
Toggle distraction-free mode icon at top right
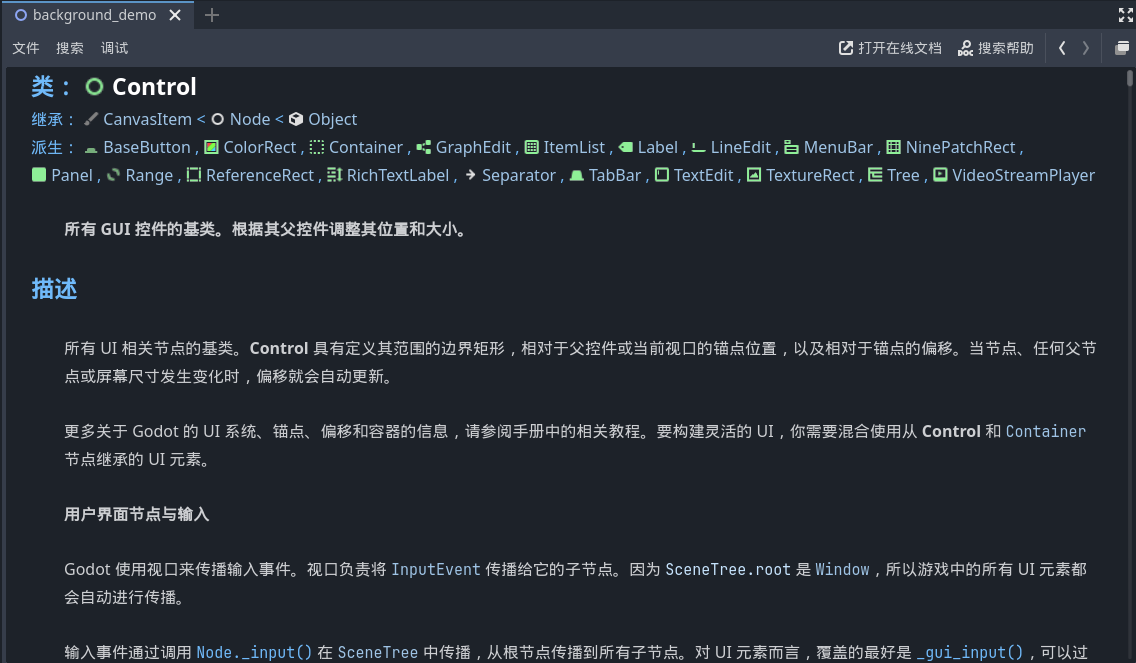[x=1125, y=15]
